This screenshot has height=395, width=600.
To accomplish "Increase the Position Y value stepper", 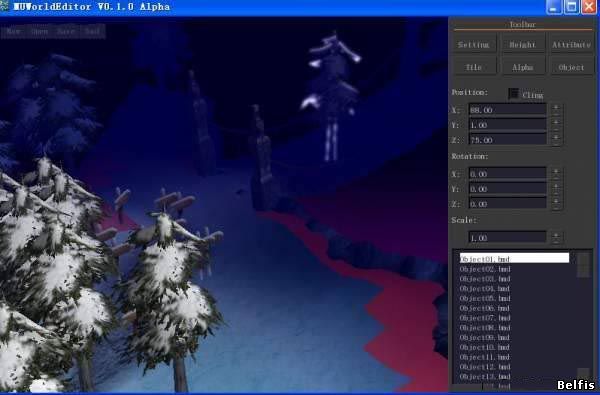I will coord(556,122).
